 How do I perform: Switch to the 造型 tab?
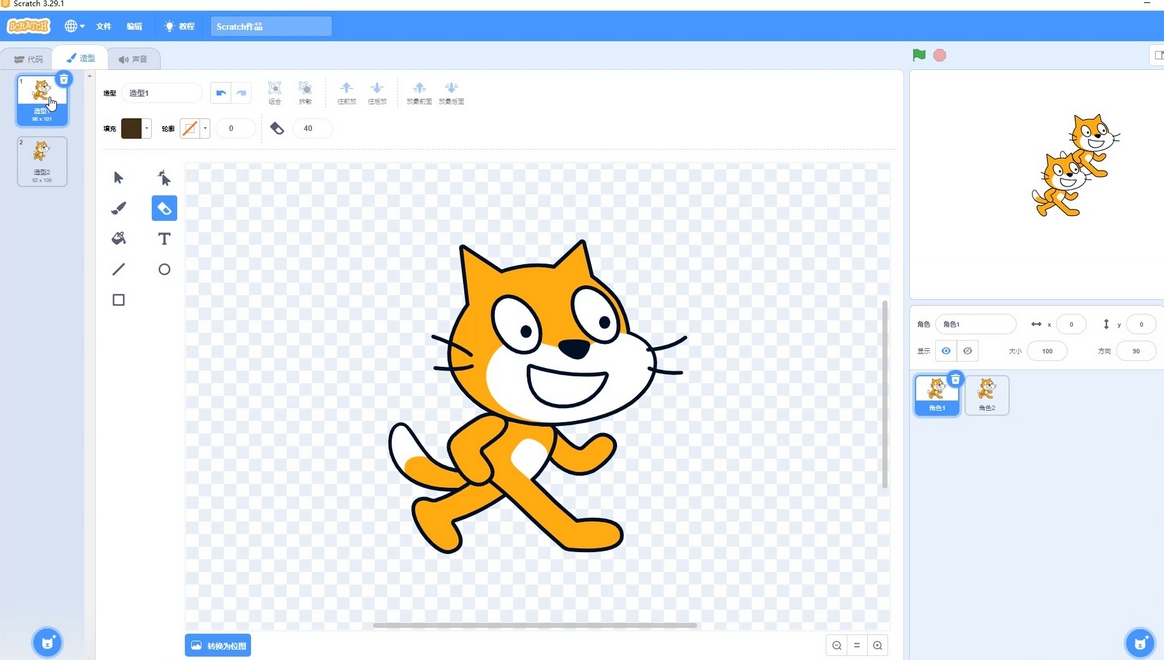coord(80,58)
